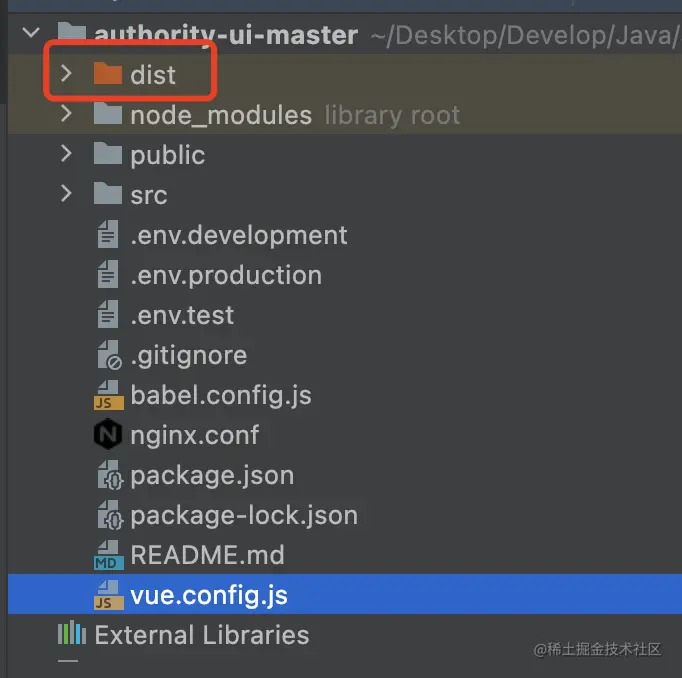Viewport: 682px width, 678px height.
Task: Click the .gitignore file icon
Action: point(109,355)
